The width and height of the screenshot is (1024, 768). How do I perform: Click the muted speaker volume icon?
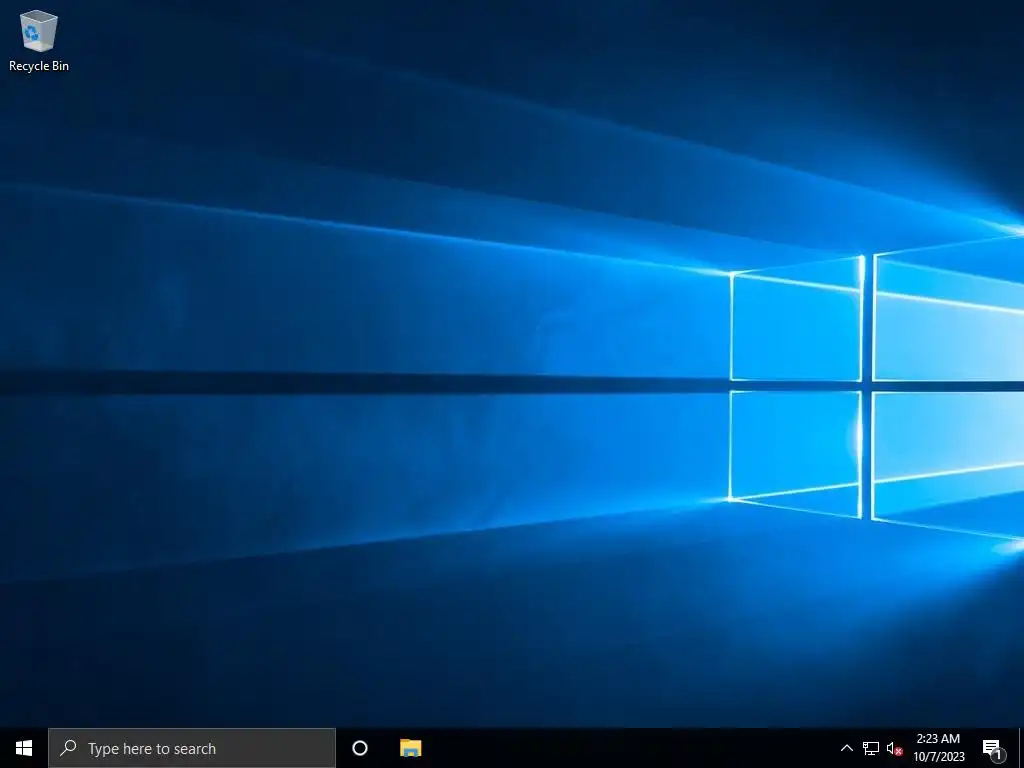894,748
